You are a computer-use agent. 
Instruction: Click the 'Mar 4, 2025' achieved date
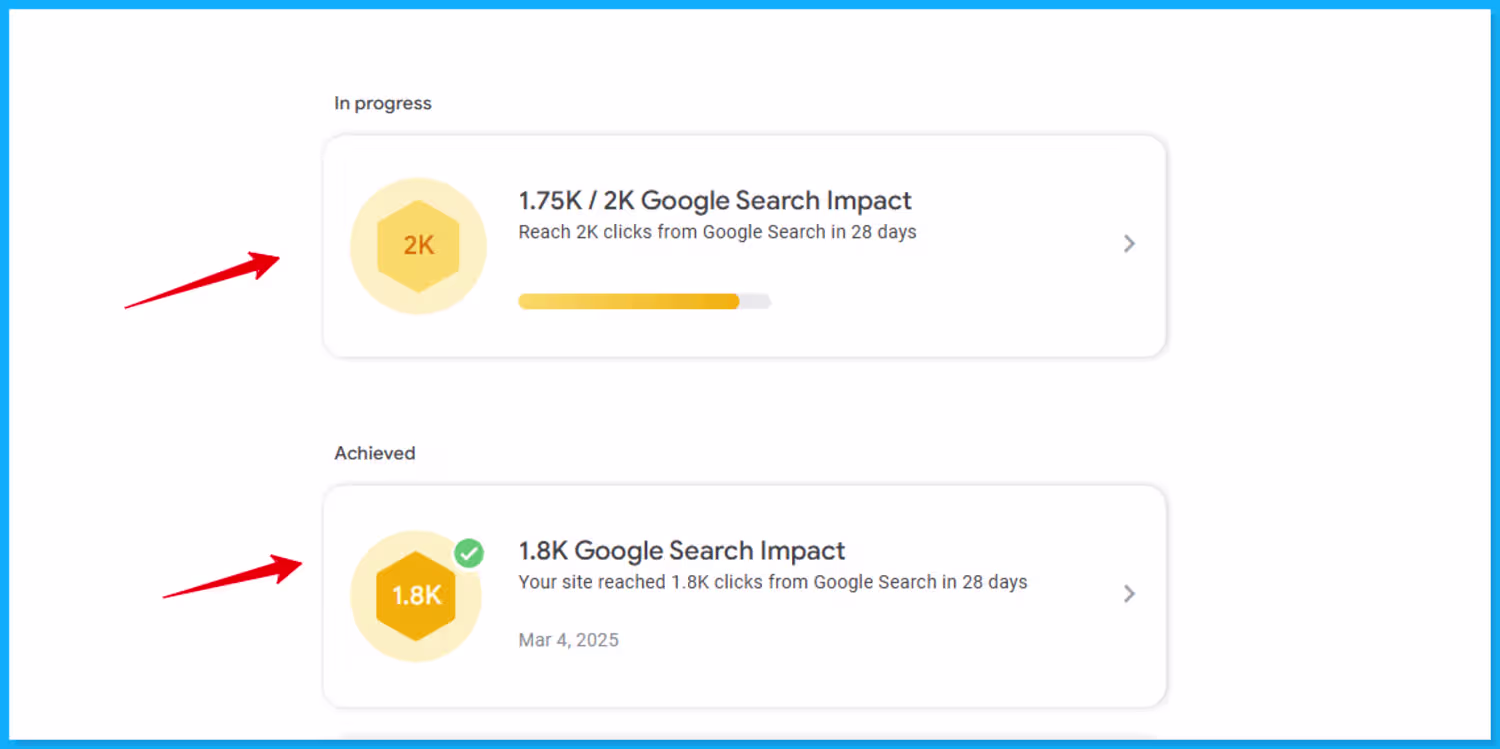(x=568, y=640)
